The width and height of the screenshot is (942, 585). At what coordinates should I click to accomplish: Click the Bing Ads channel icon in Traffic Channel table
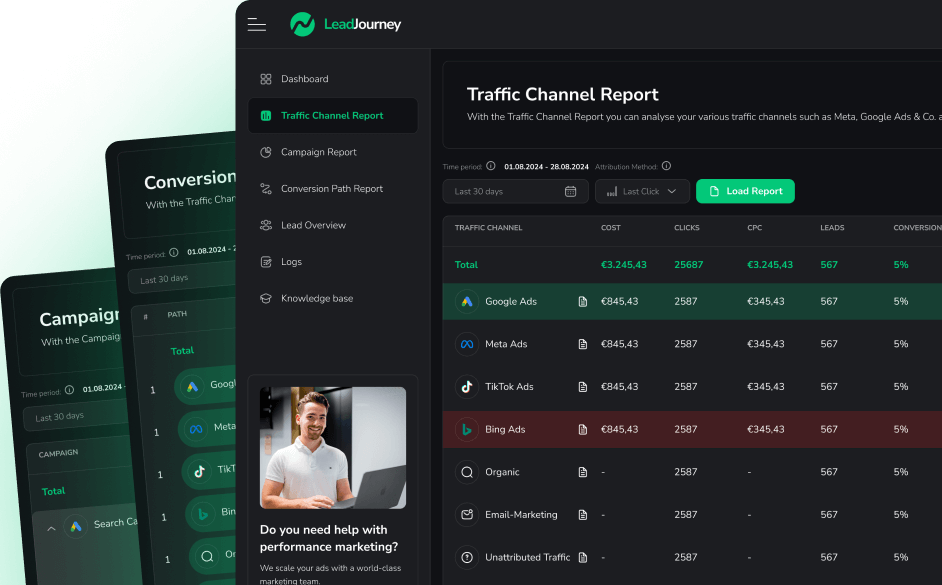pyautogui.click(x=467, y=429)
